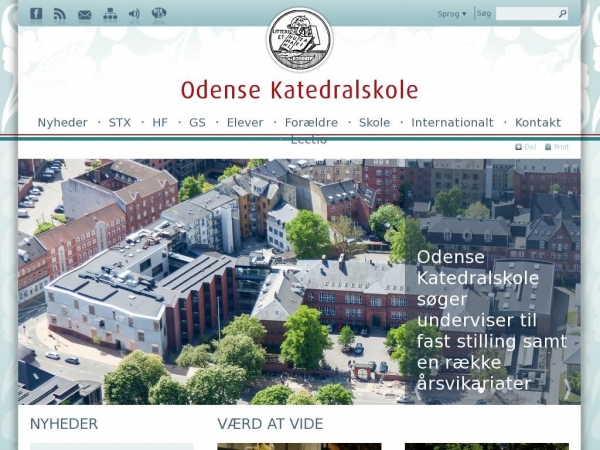Screen dimensions: 600x450
Task: Open the GS menu item
Action: click(x=197, y=122)
